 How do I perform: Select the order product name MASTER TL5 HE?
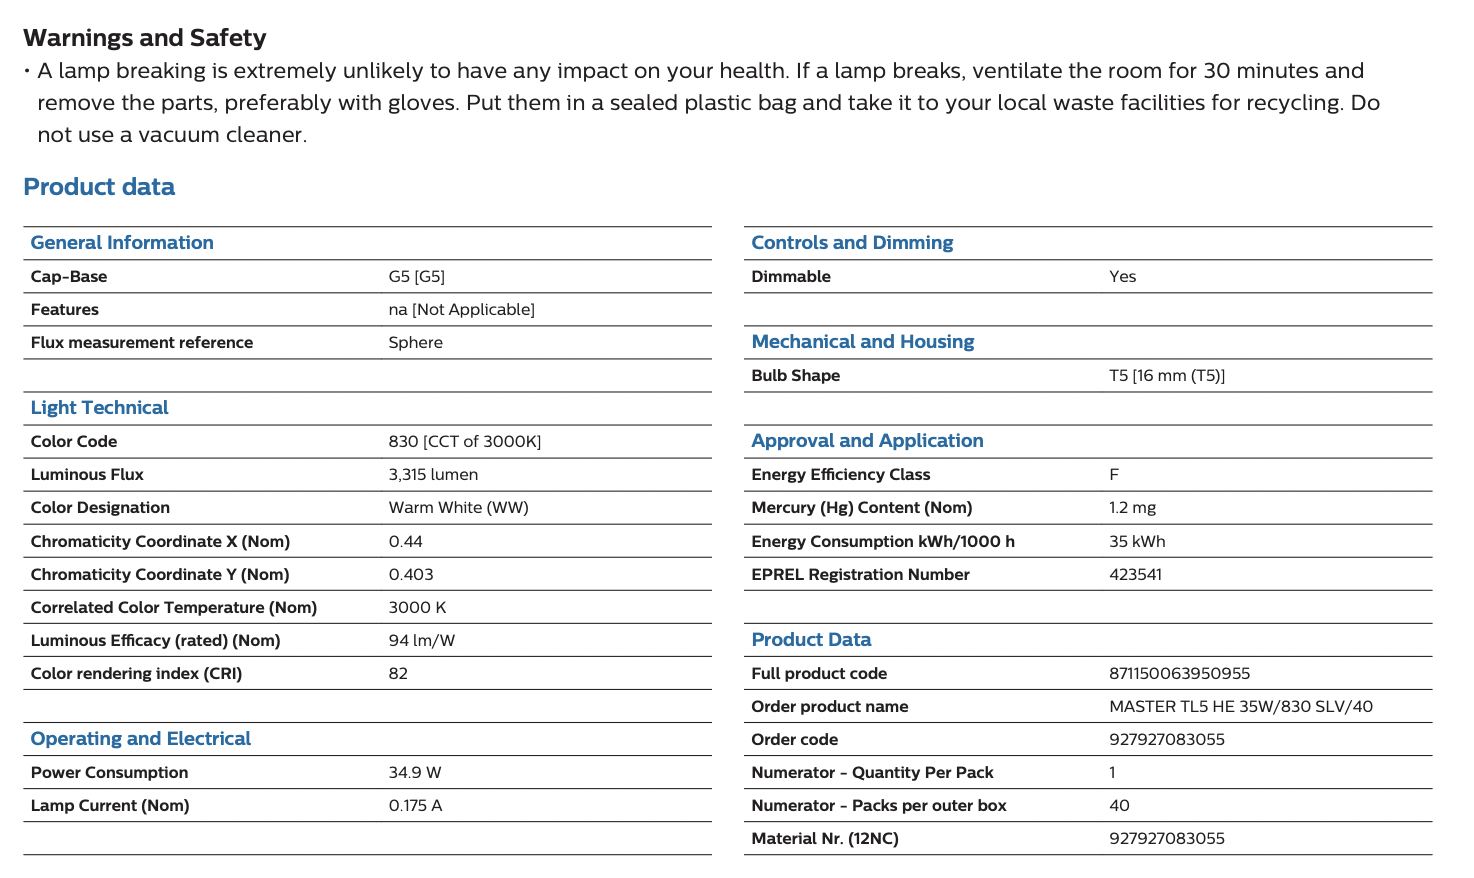(1240, 707)
